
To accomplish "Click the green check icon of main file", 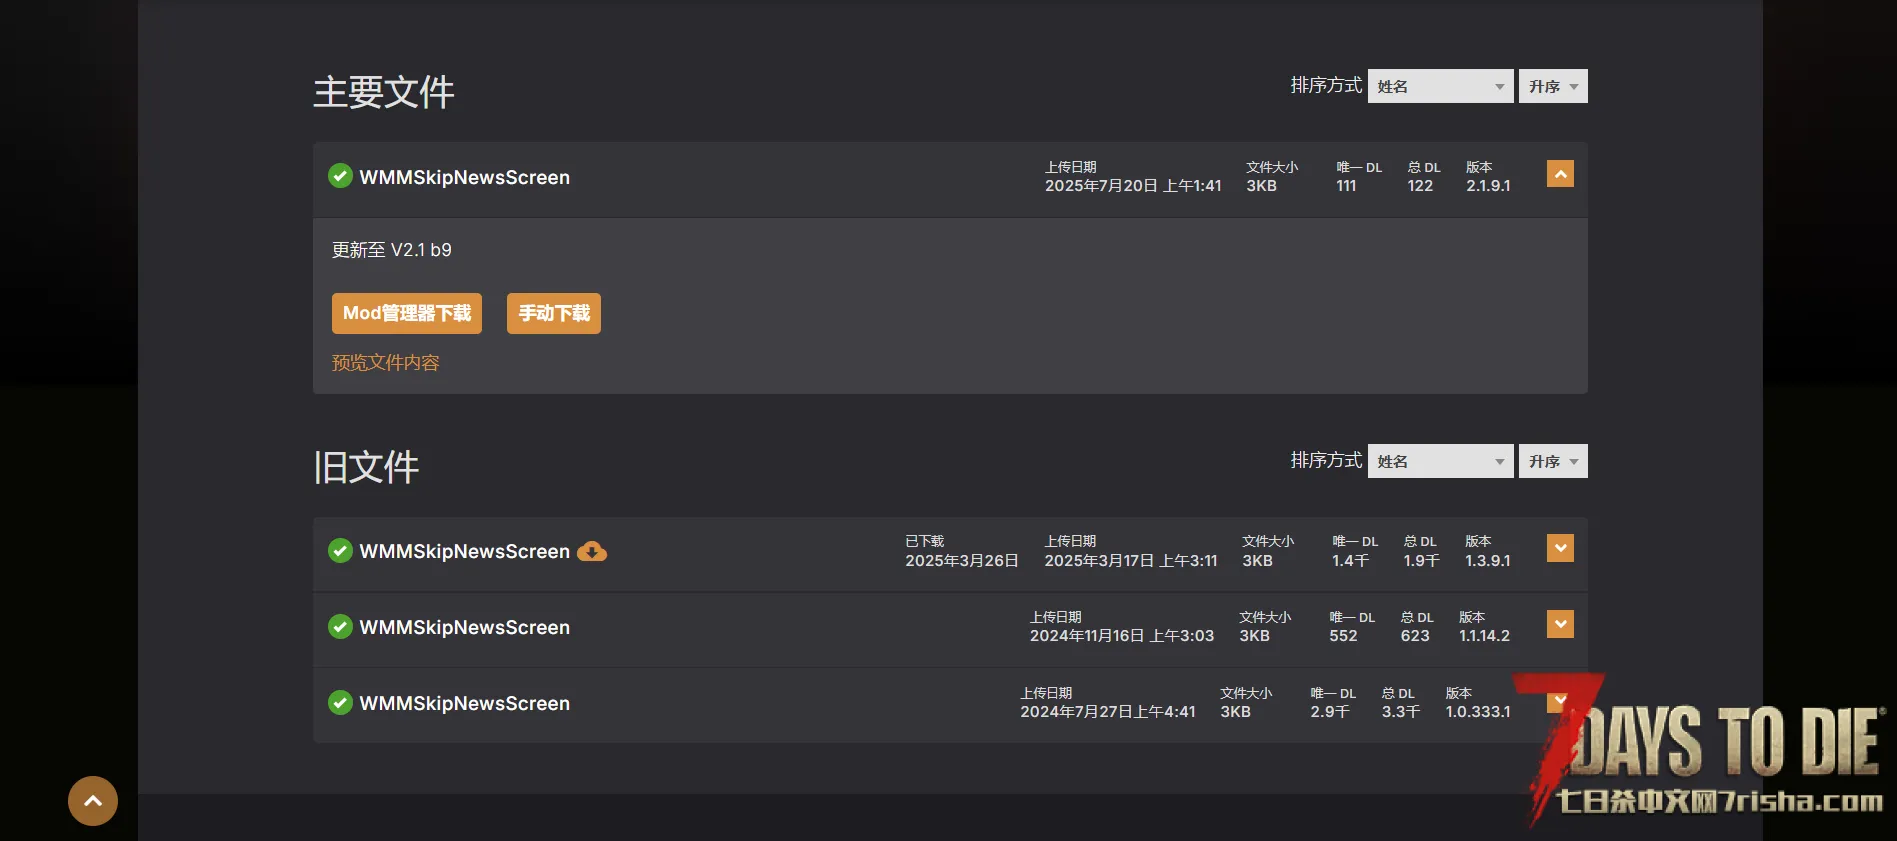I will pos(340,176).
